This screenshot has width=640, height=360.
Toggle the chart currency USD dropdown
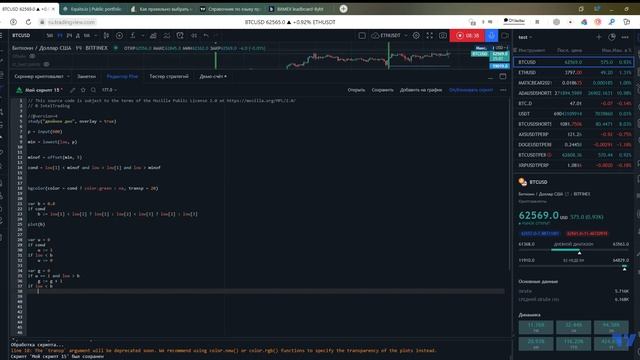500,48
